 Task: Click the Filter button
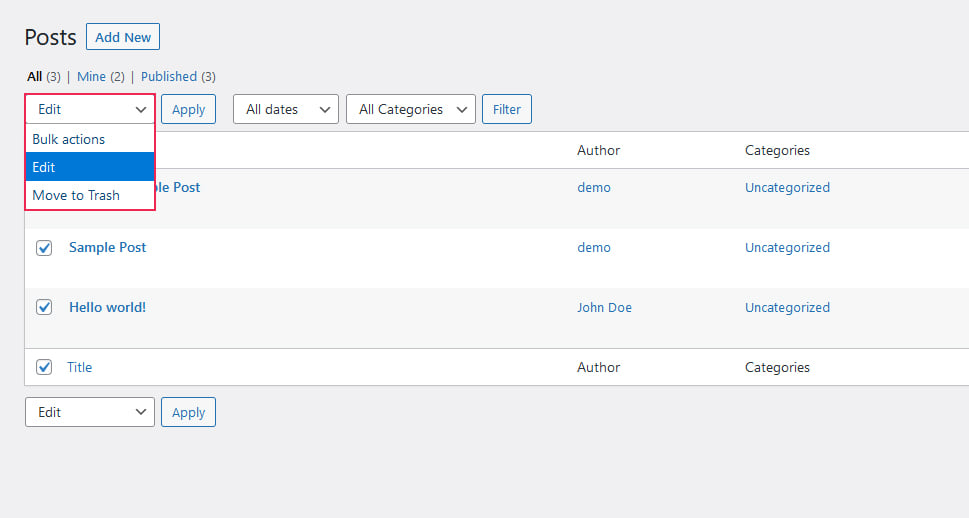coord(507,109)
